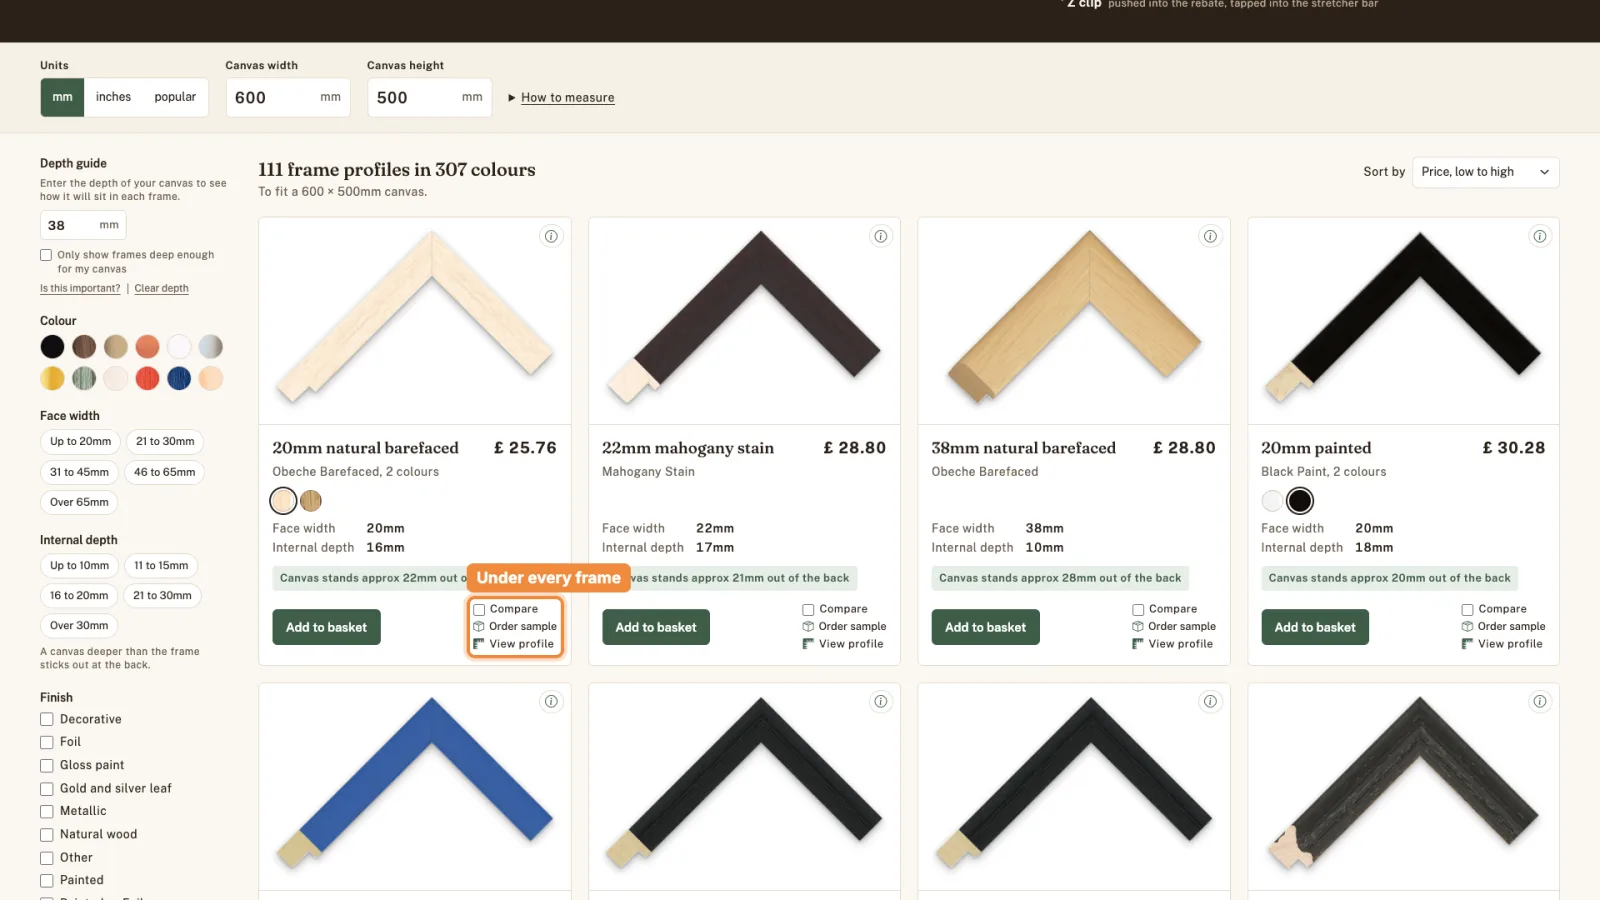1600x900 pixels.
Task: Enable the Decorative finish filter
Action: pos(46,719)
